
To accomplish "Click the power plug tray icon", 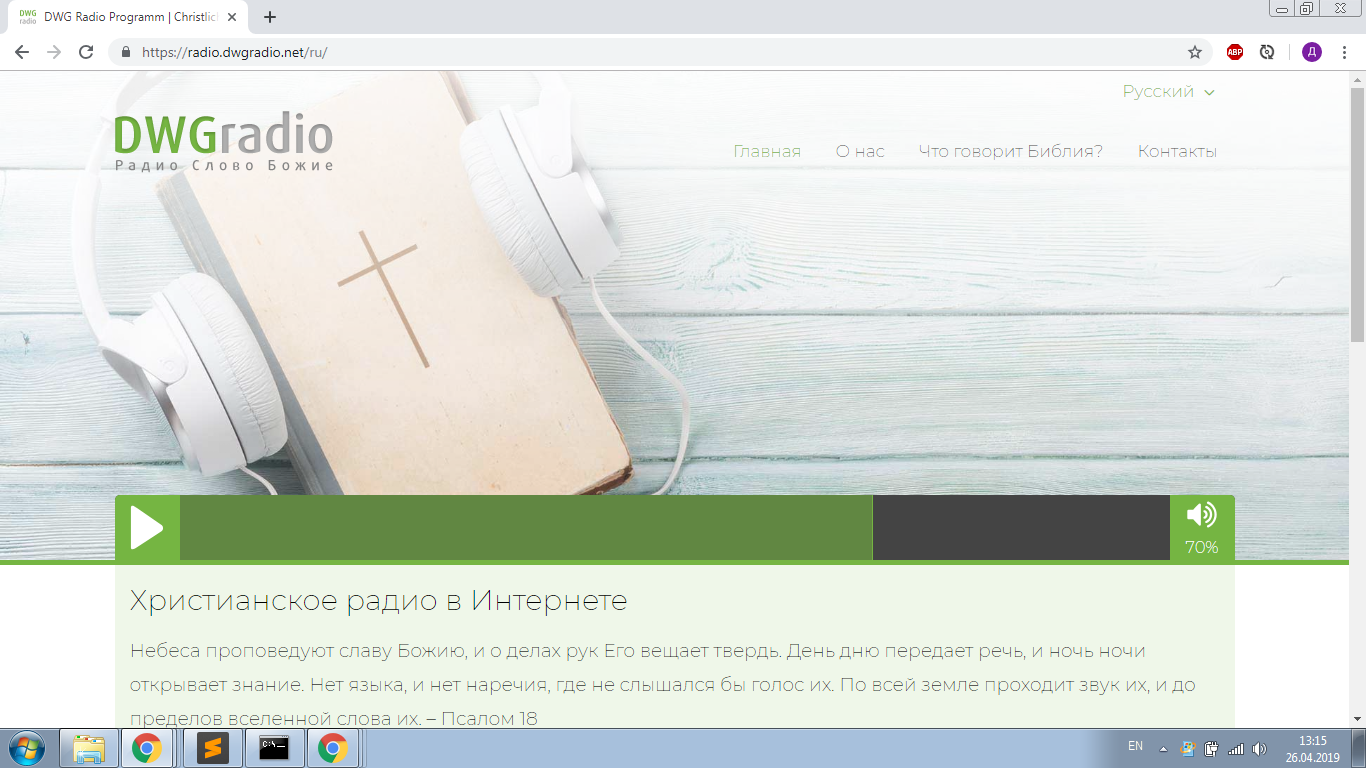I will [1212, 748].
